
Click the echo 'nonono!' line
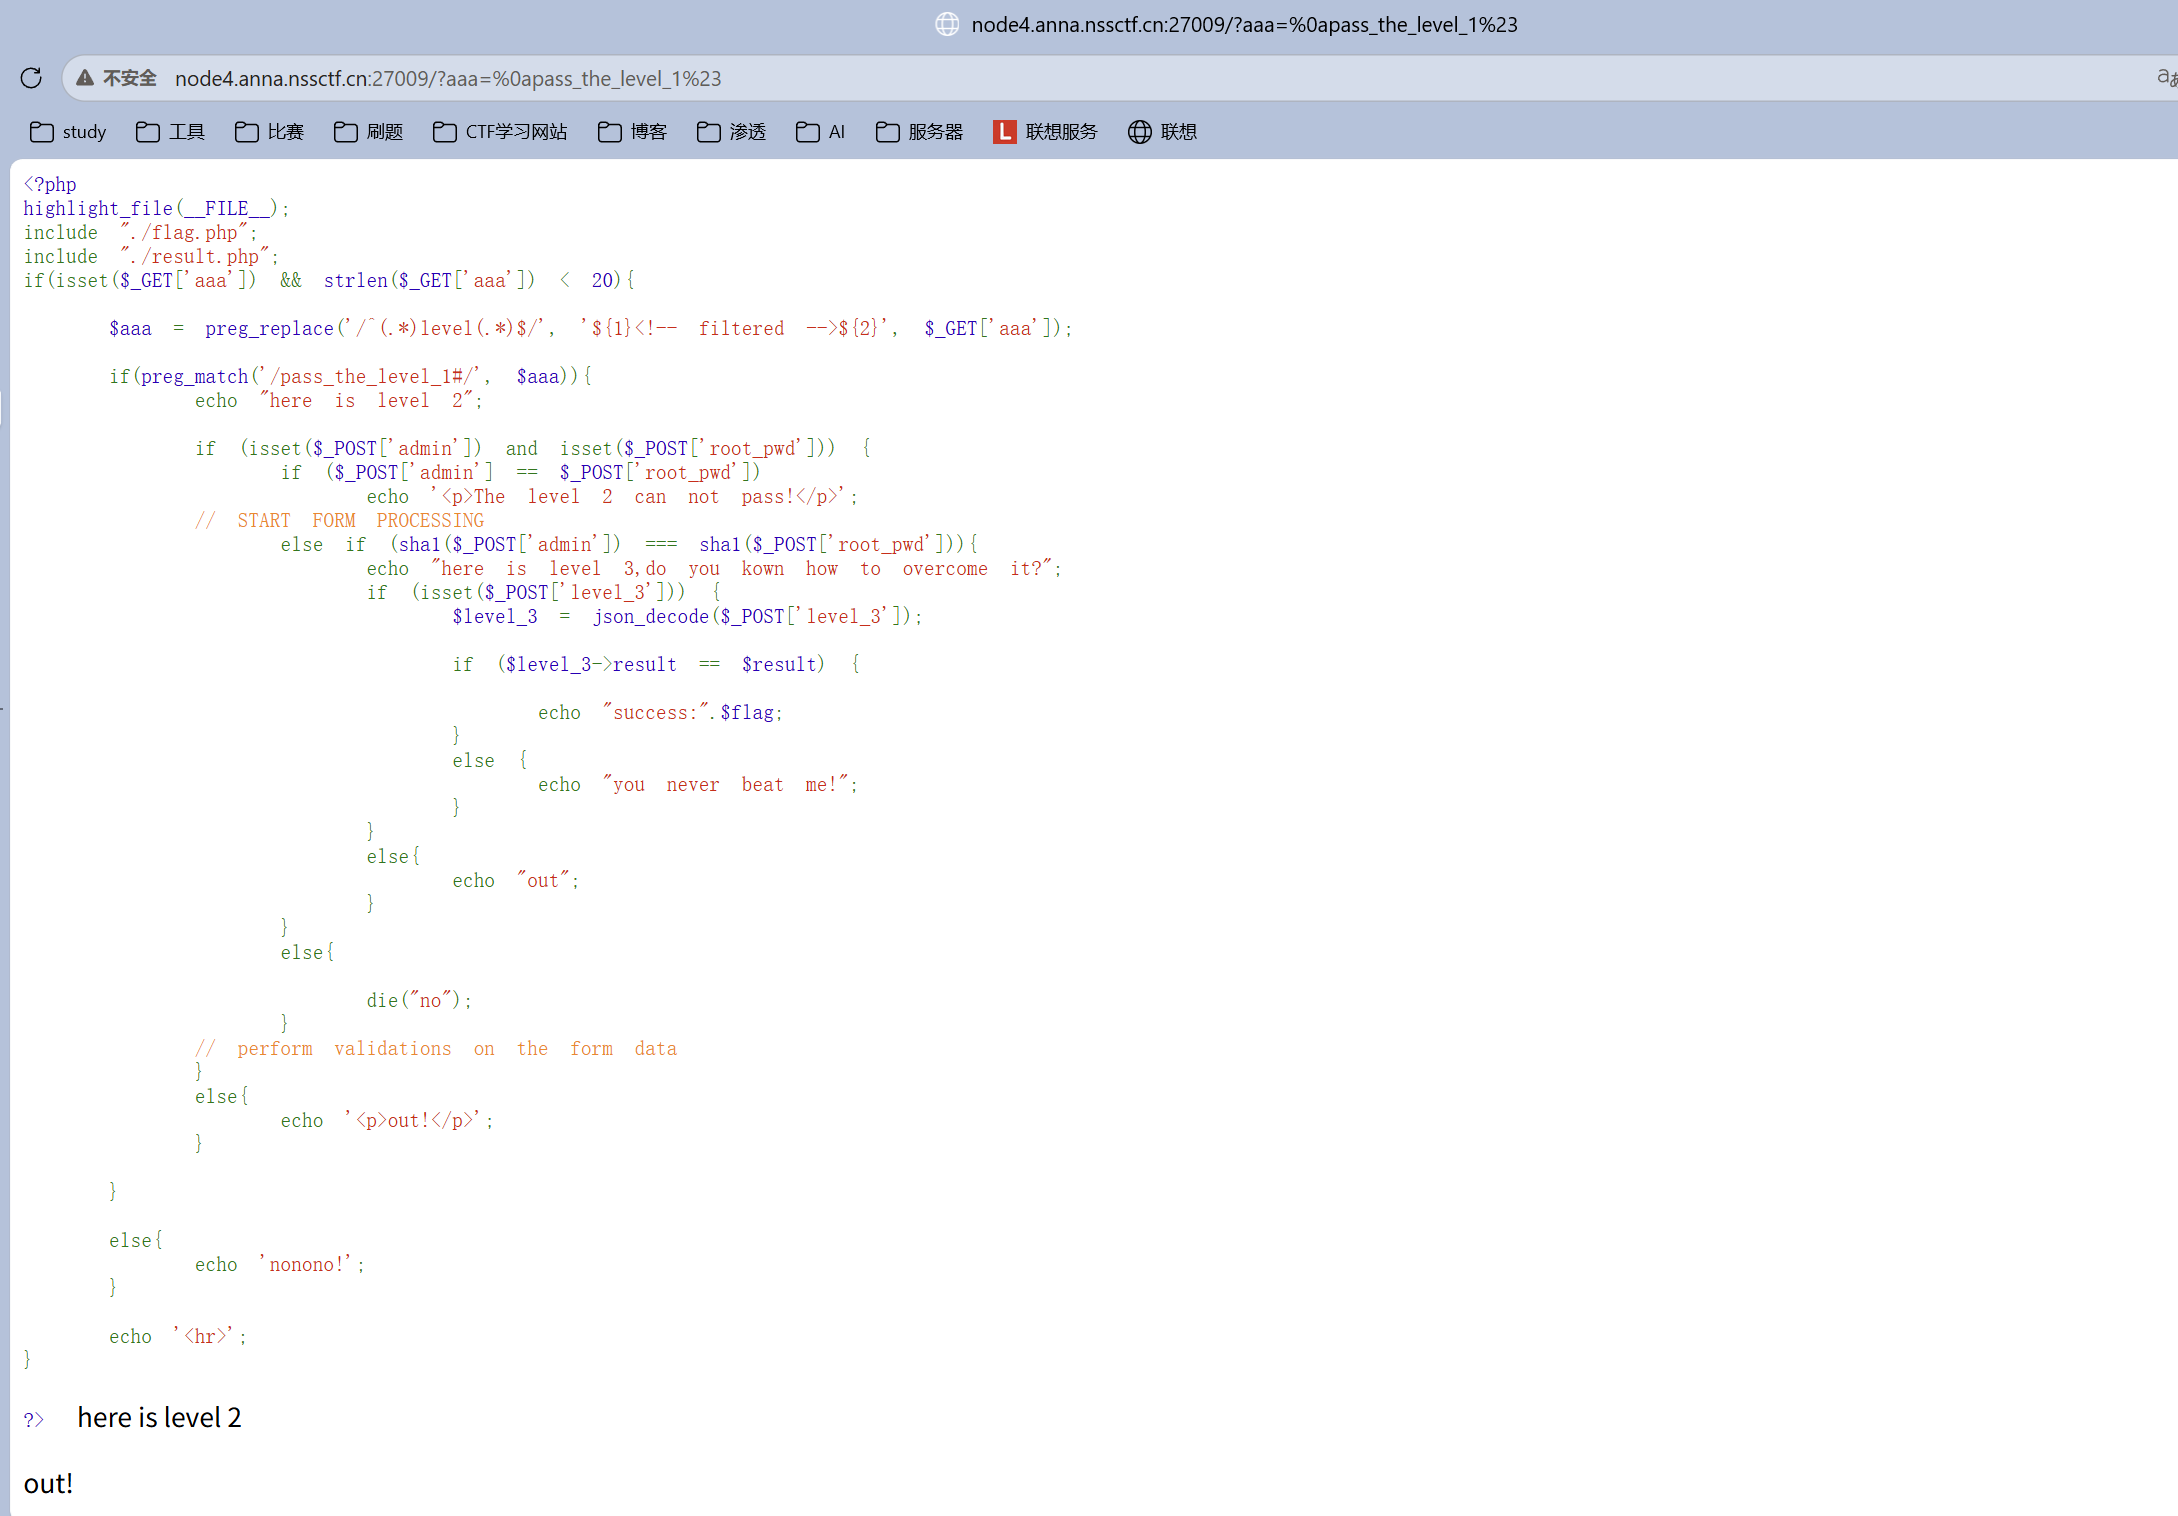click(x=280, y=1264)
